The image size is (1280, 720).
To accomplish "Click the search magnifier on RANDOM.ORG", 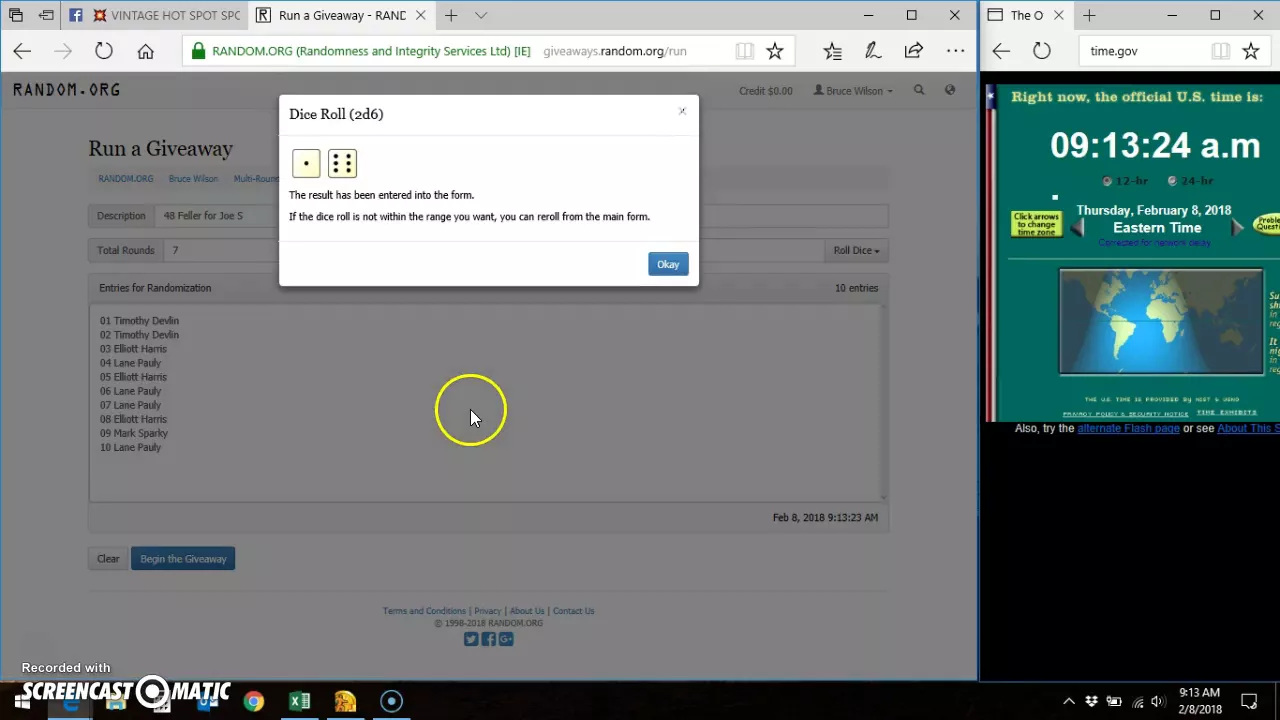I will [x=919, y=90].
